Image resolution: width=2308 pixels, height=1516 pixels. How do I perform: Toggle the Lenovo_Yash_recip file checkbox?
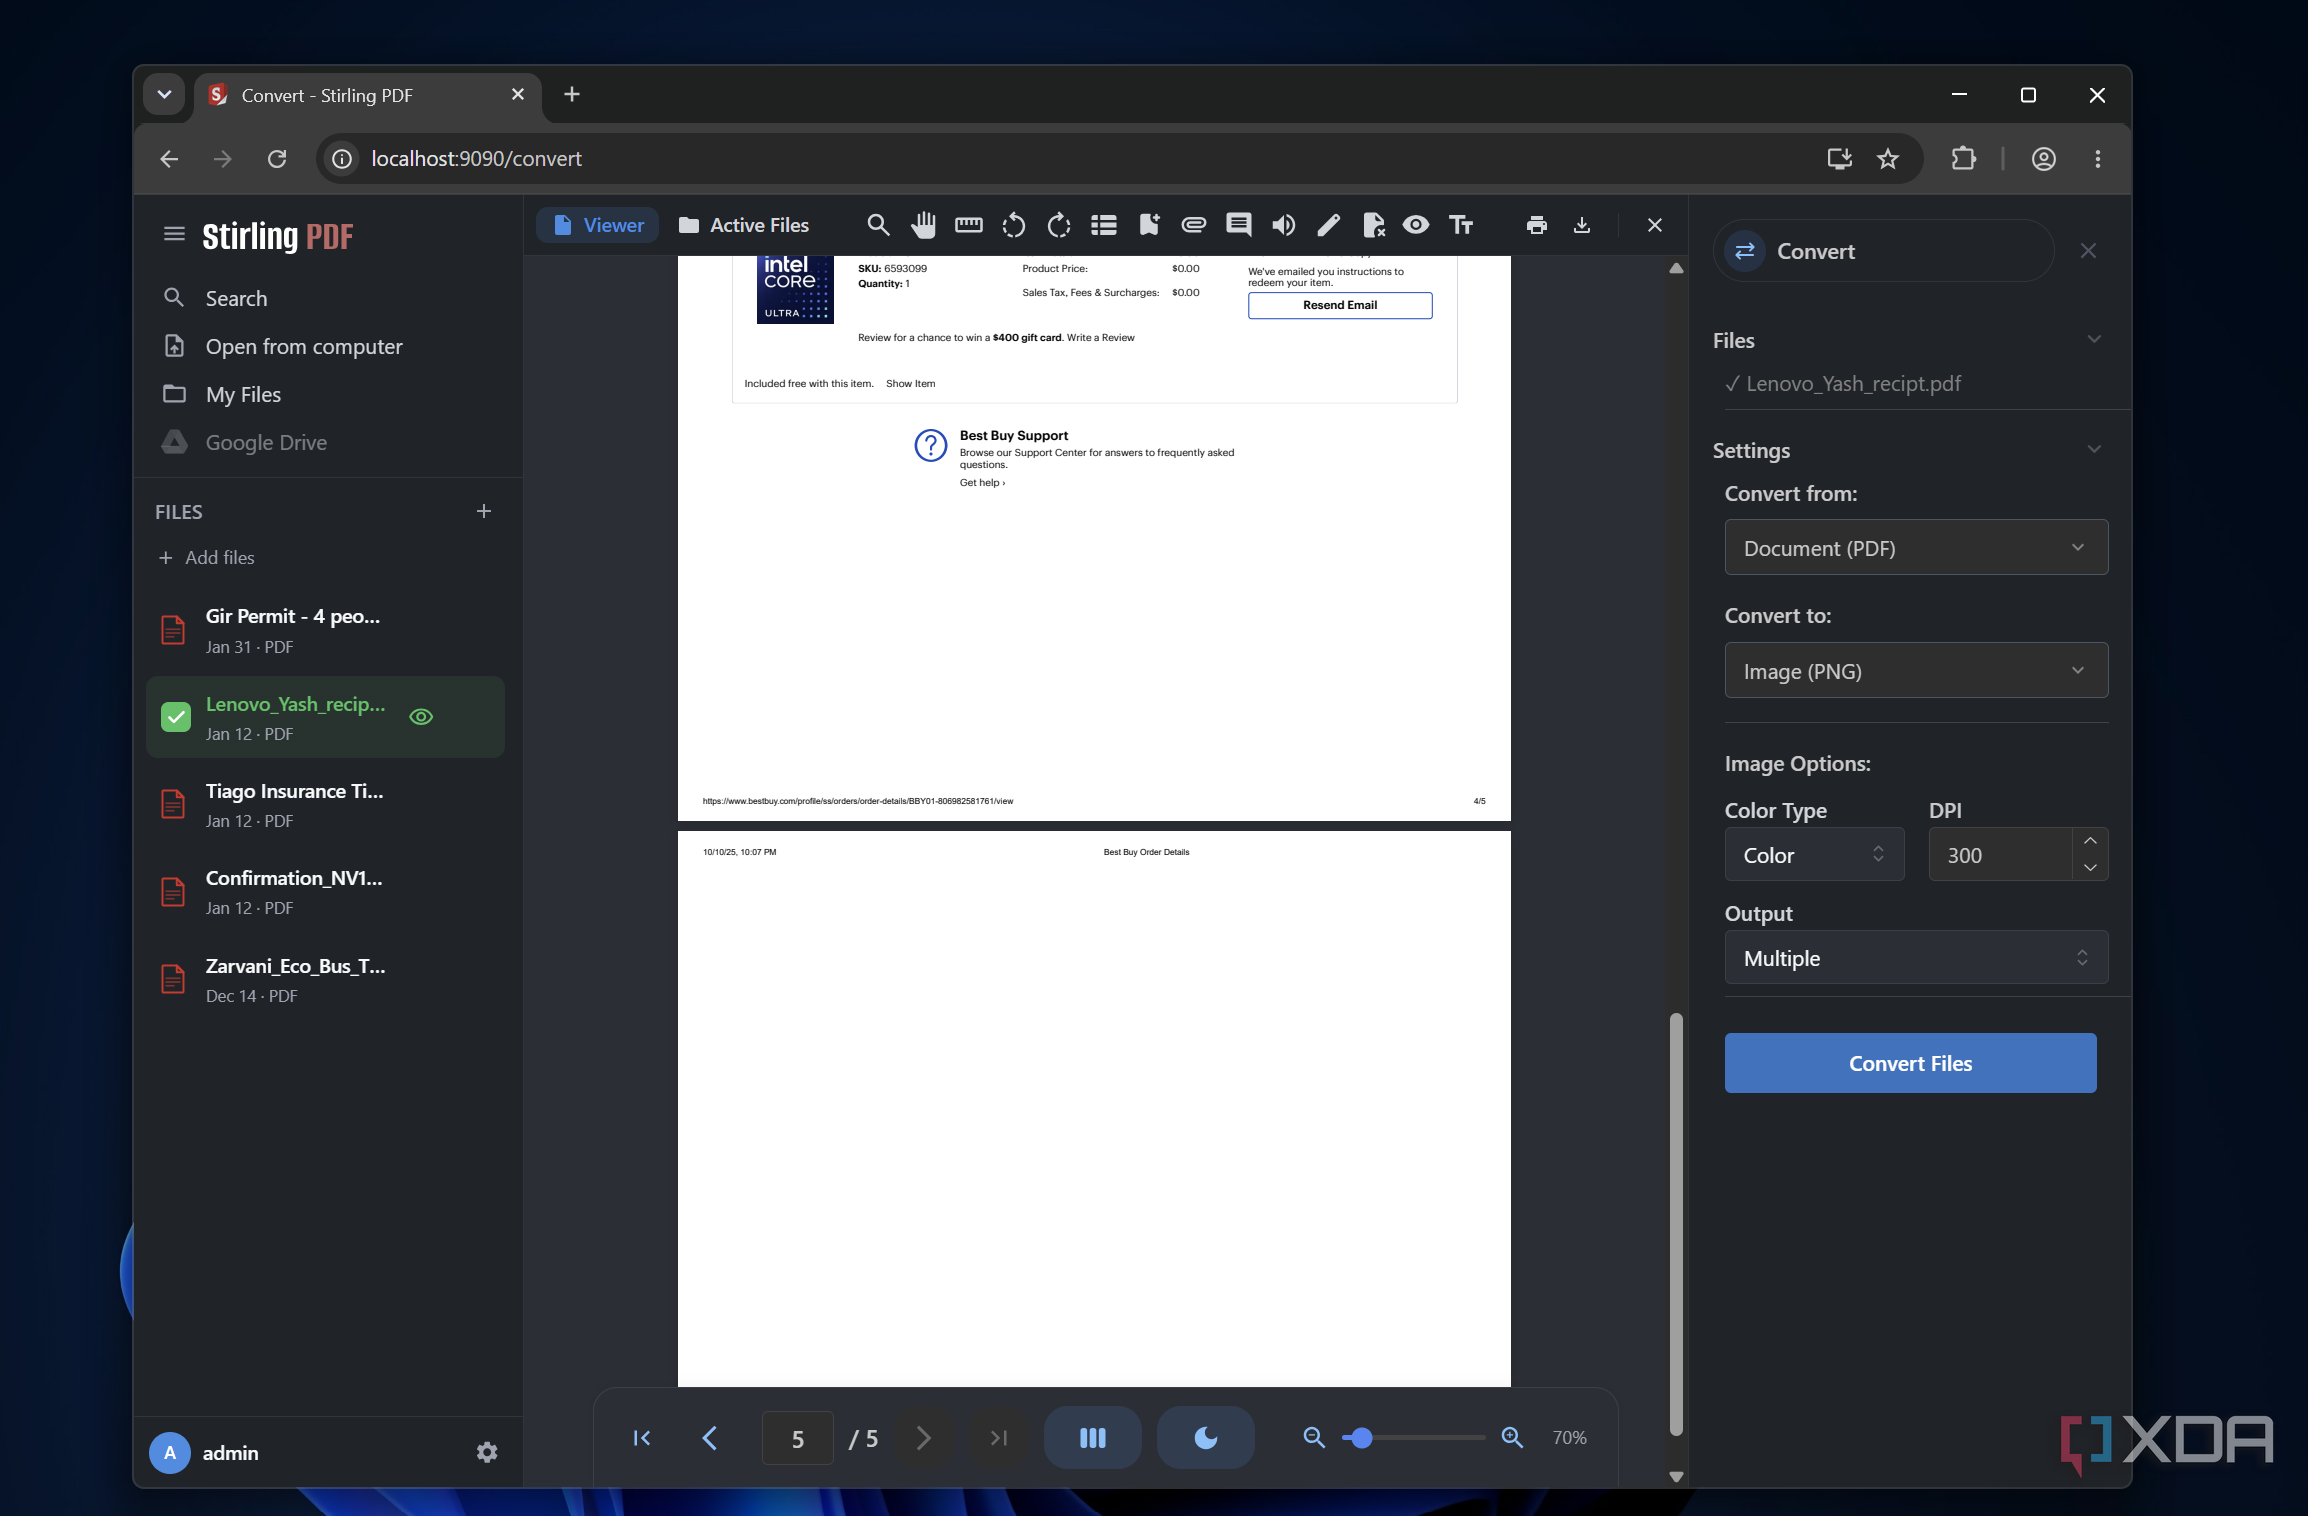tap(176, 717)
